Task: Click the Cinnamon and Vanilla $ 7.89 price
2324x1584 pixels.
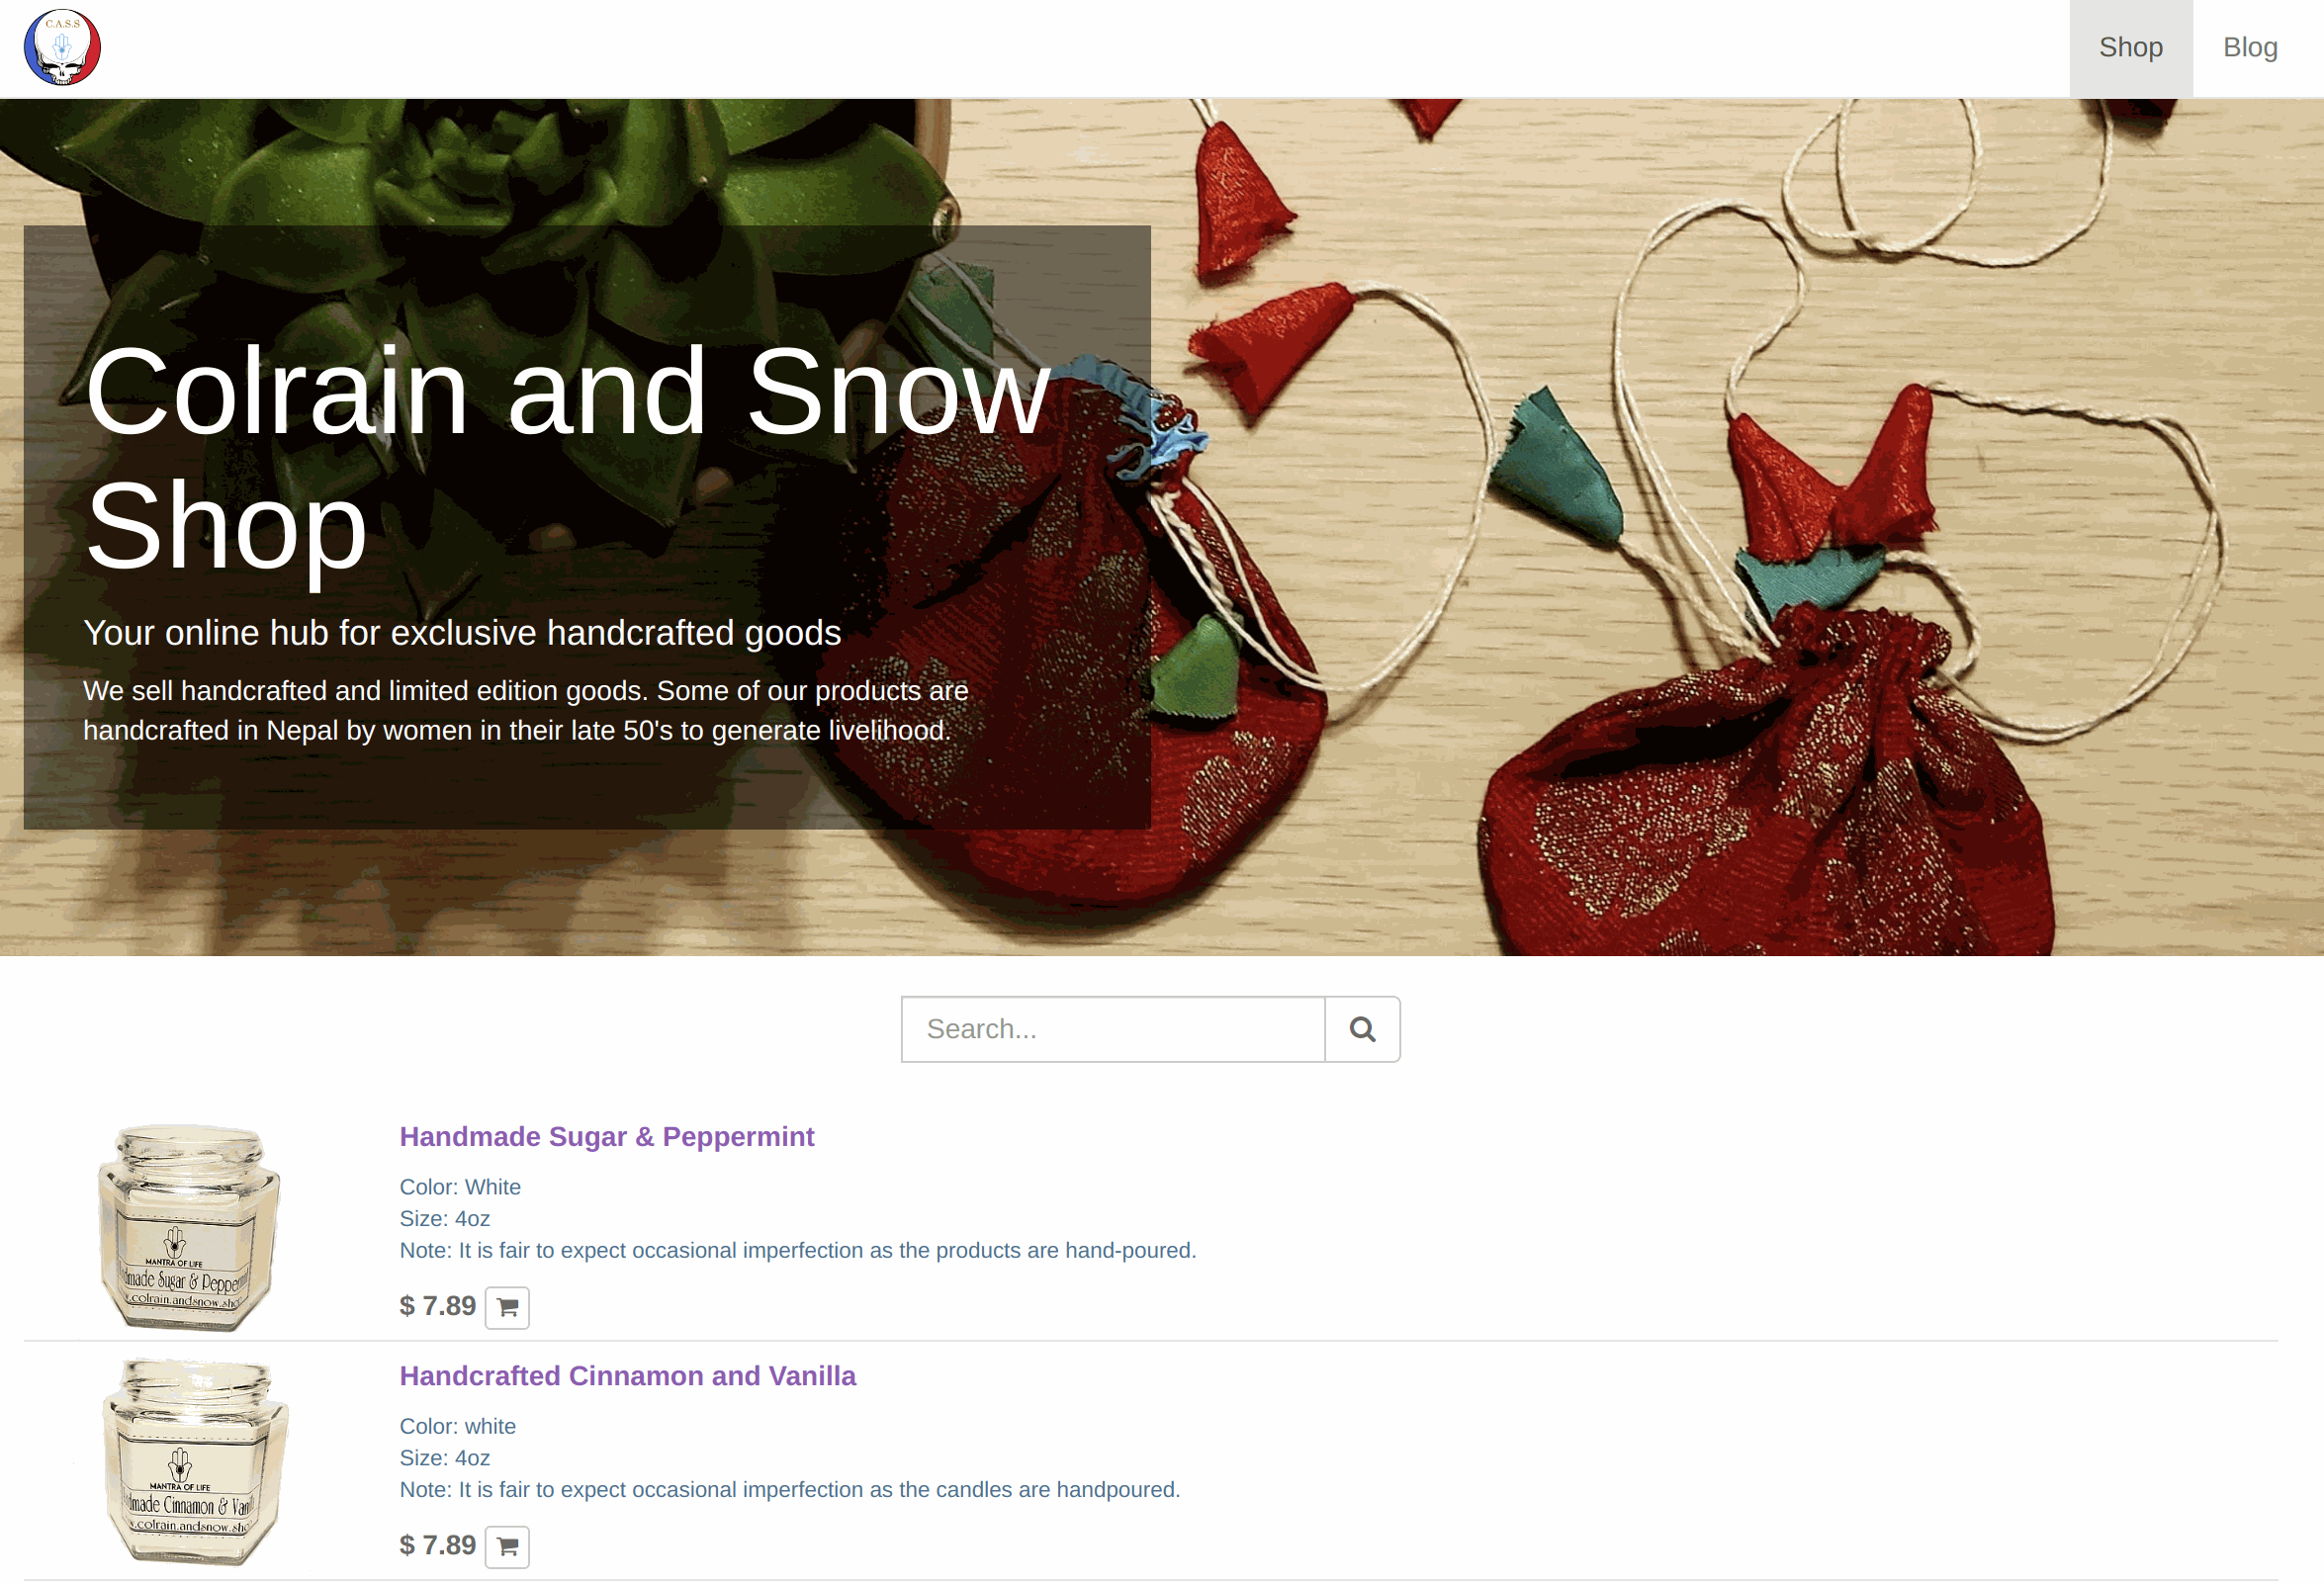Action: coord(438,1545)
